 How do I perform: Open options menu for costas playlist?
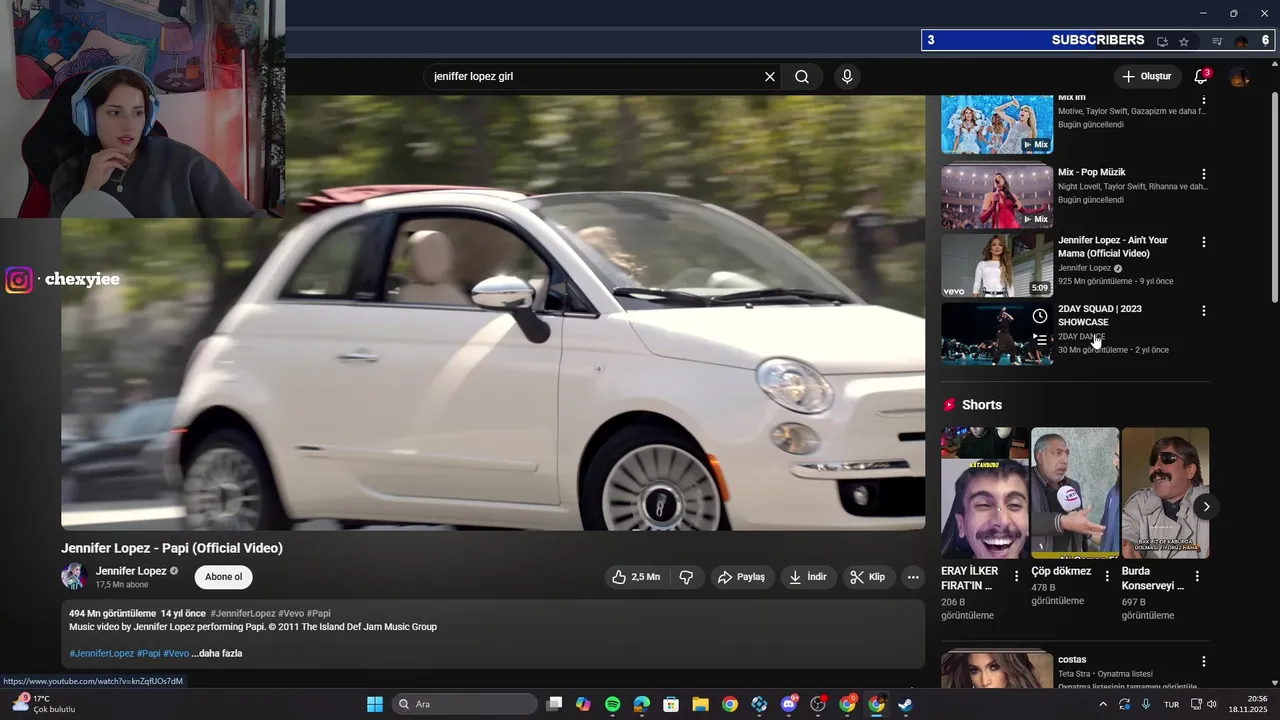[1204, 661]
